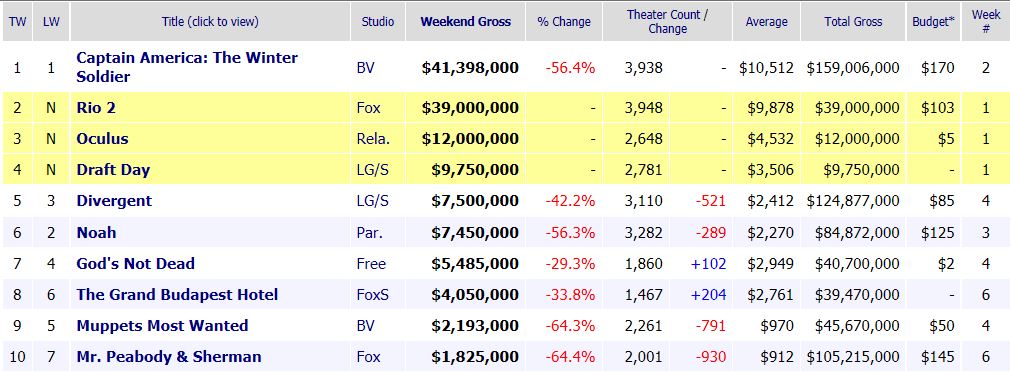Open the BV studio link for Captain America
1010x372 pixels.
[365, 68]
